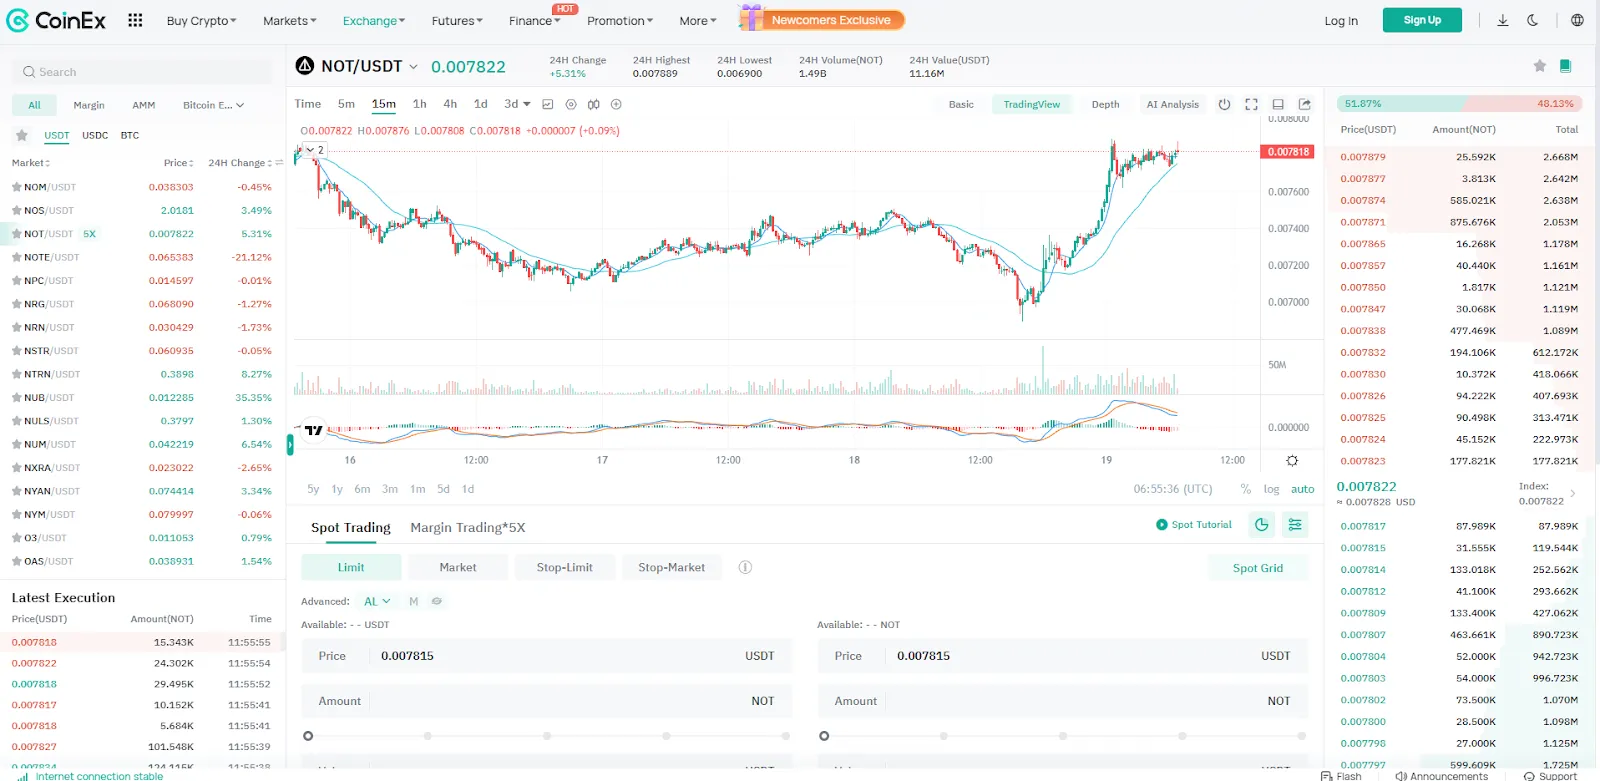Adjust the sell amount slider handle
Screen dimensions: 1600x781
coord(824,736)
